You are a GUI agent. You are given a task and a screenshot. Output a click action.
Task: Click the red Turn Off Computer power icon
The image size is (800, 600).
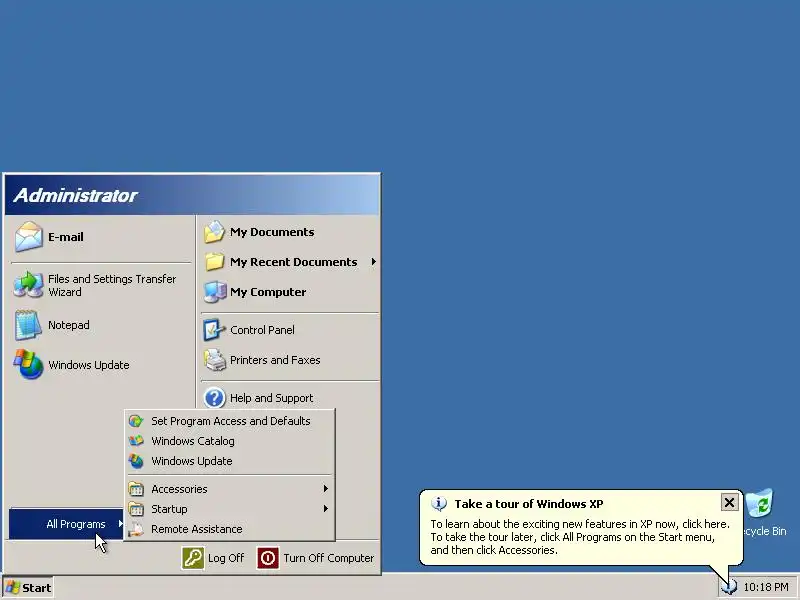[268, 558]
